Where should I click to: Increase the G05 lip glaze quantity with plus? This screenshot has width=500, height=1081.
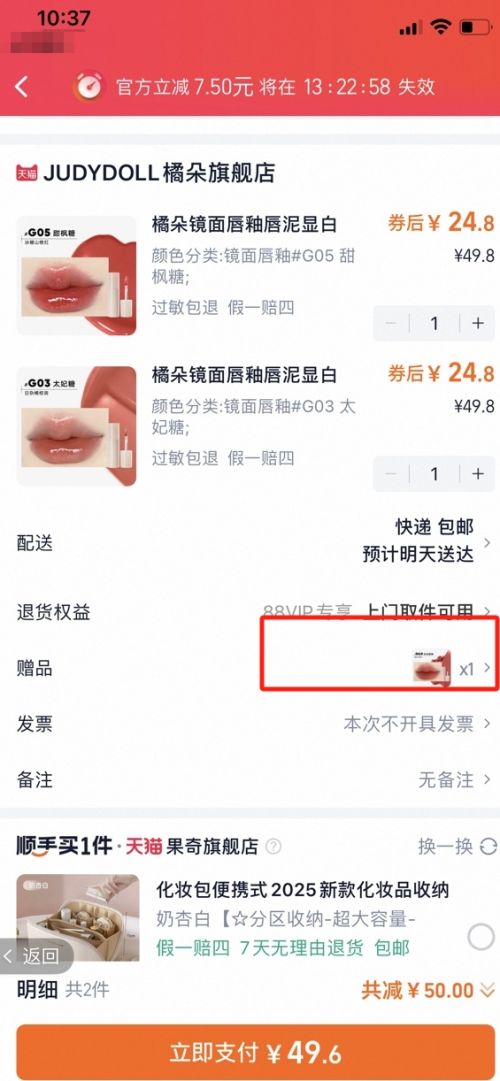[478, 323]
